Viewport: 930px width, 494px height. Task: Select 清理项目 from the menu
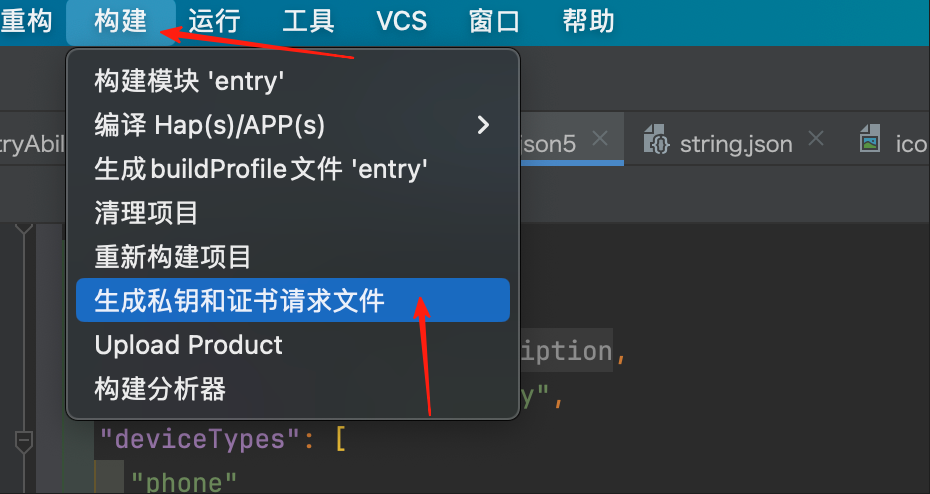tap(146, 212)
